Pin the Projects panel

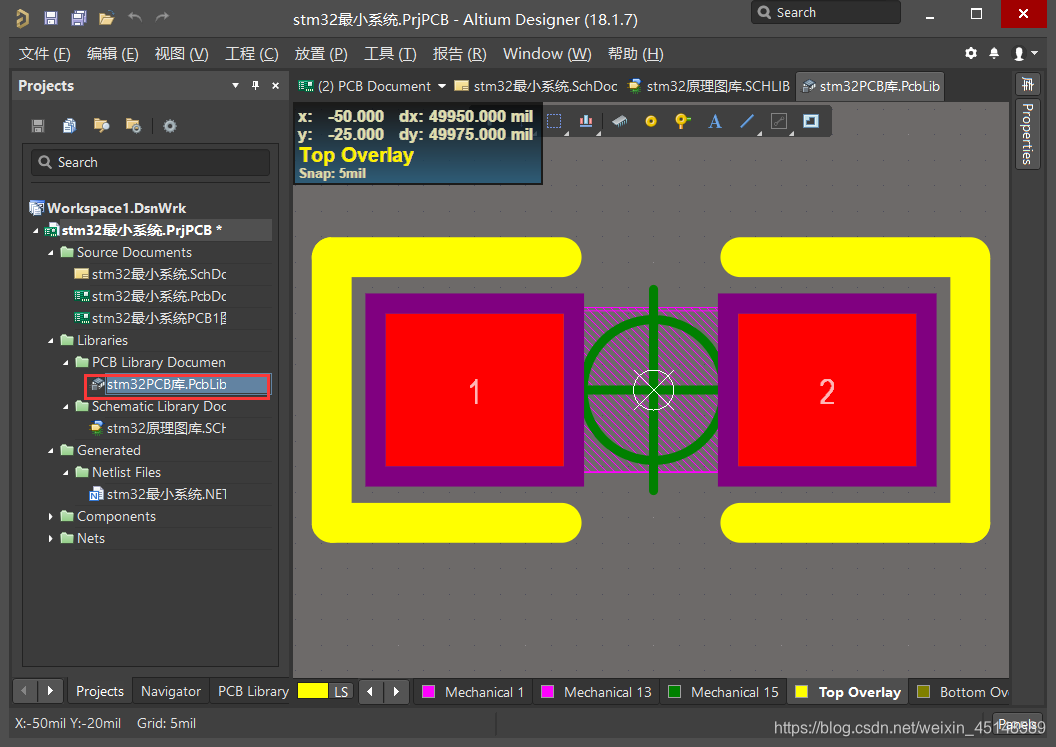(x=255, y=86)
